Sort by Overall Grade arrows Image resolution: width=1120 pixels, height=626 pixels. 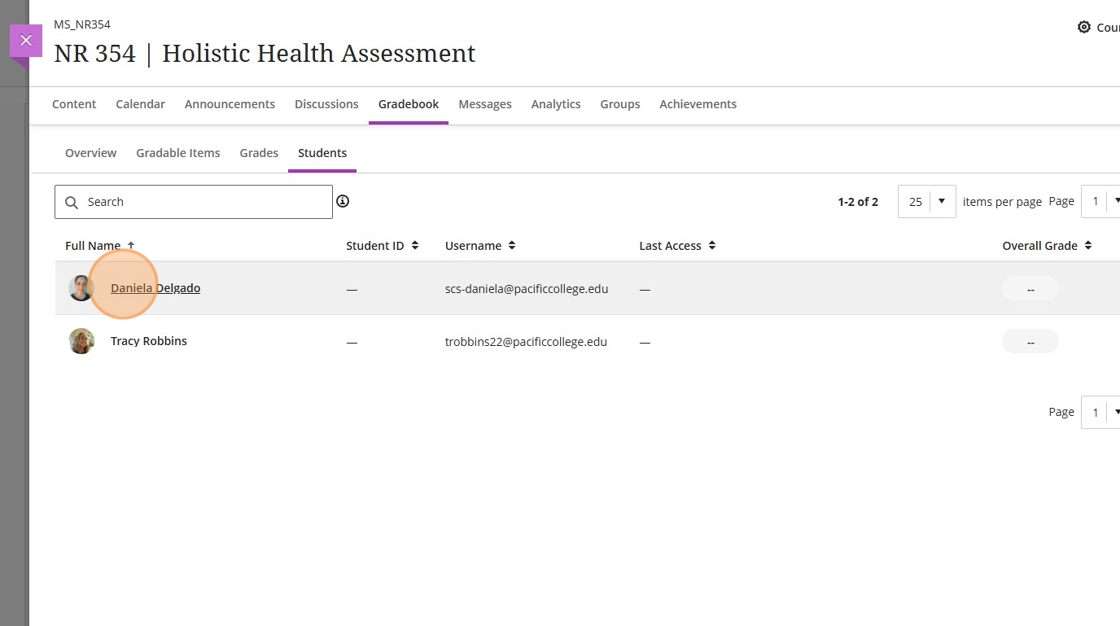pyautogui.click(x=1088, y=245)
